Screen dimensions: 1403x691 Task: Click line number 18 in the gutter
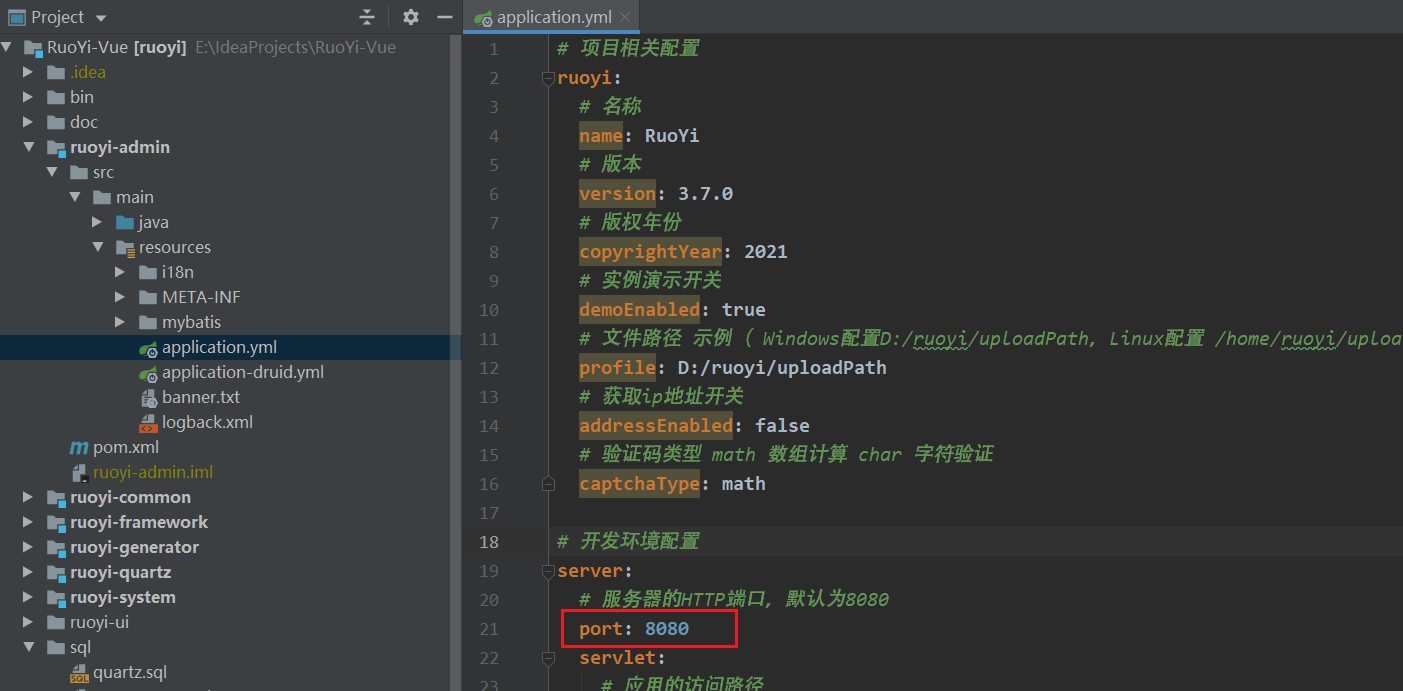click(x=489, y=542)
